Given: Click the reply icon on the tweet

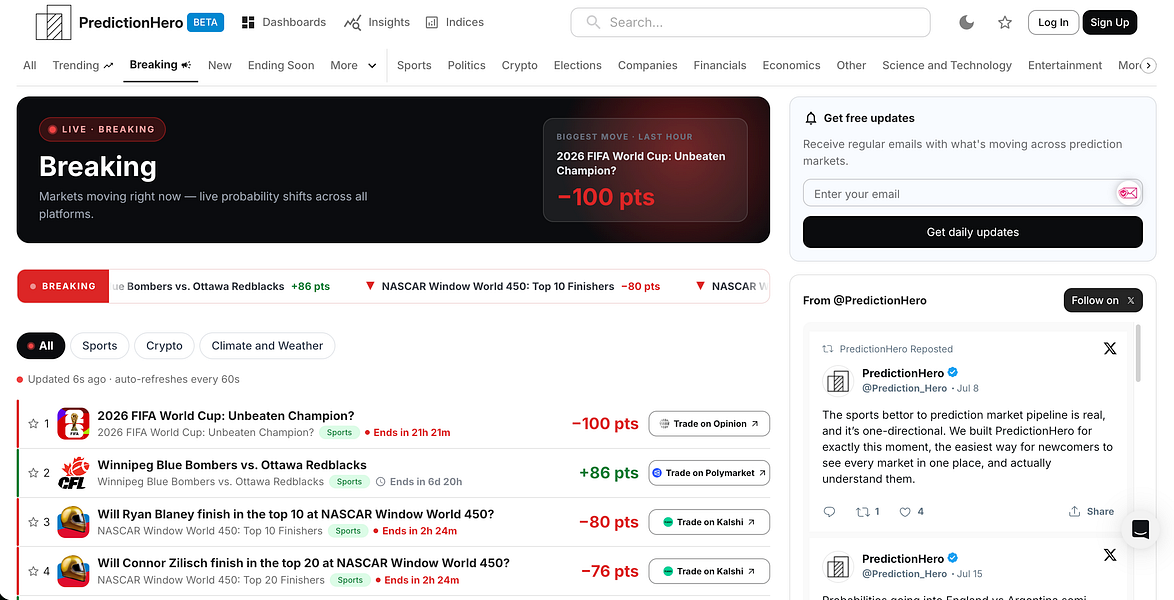Looking at the screenshot, I should click(829, 512).
